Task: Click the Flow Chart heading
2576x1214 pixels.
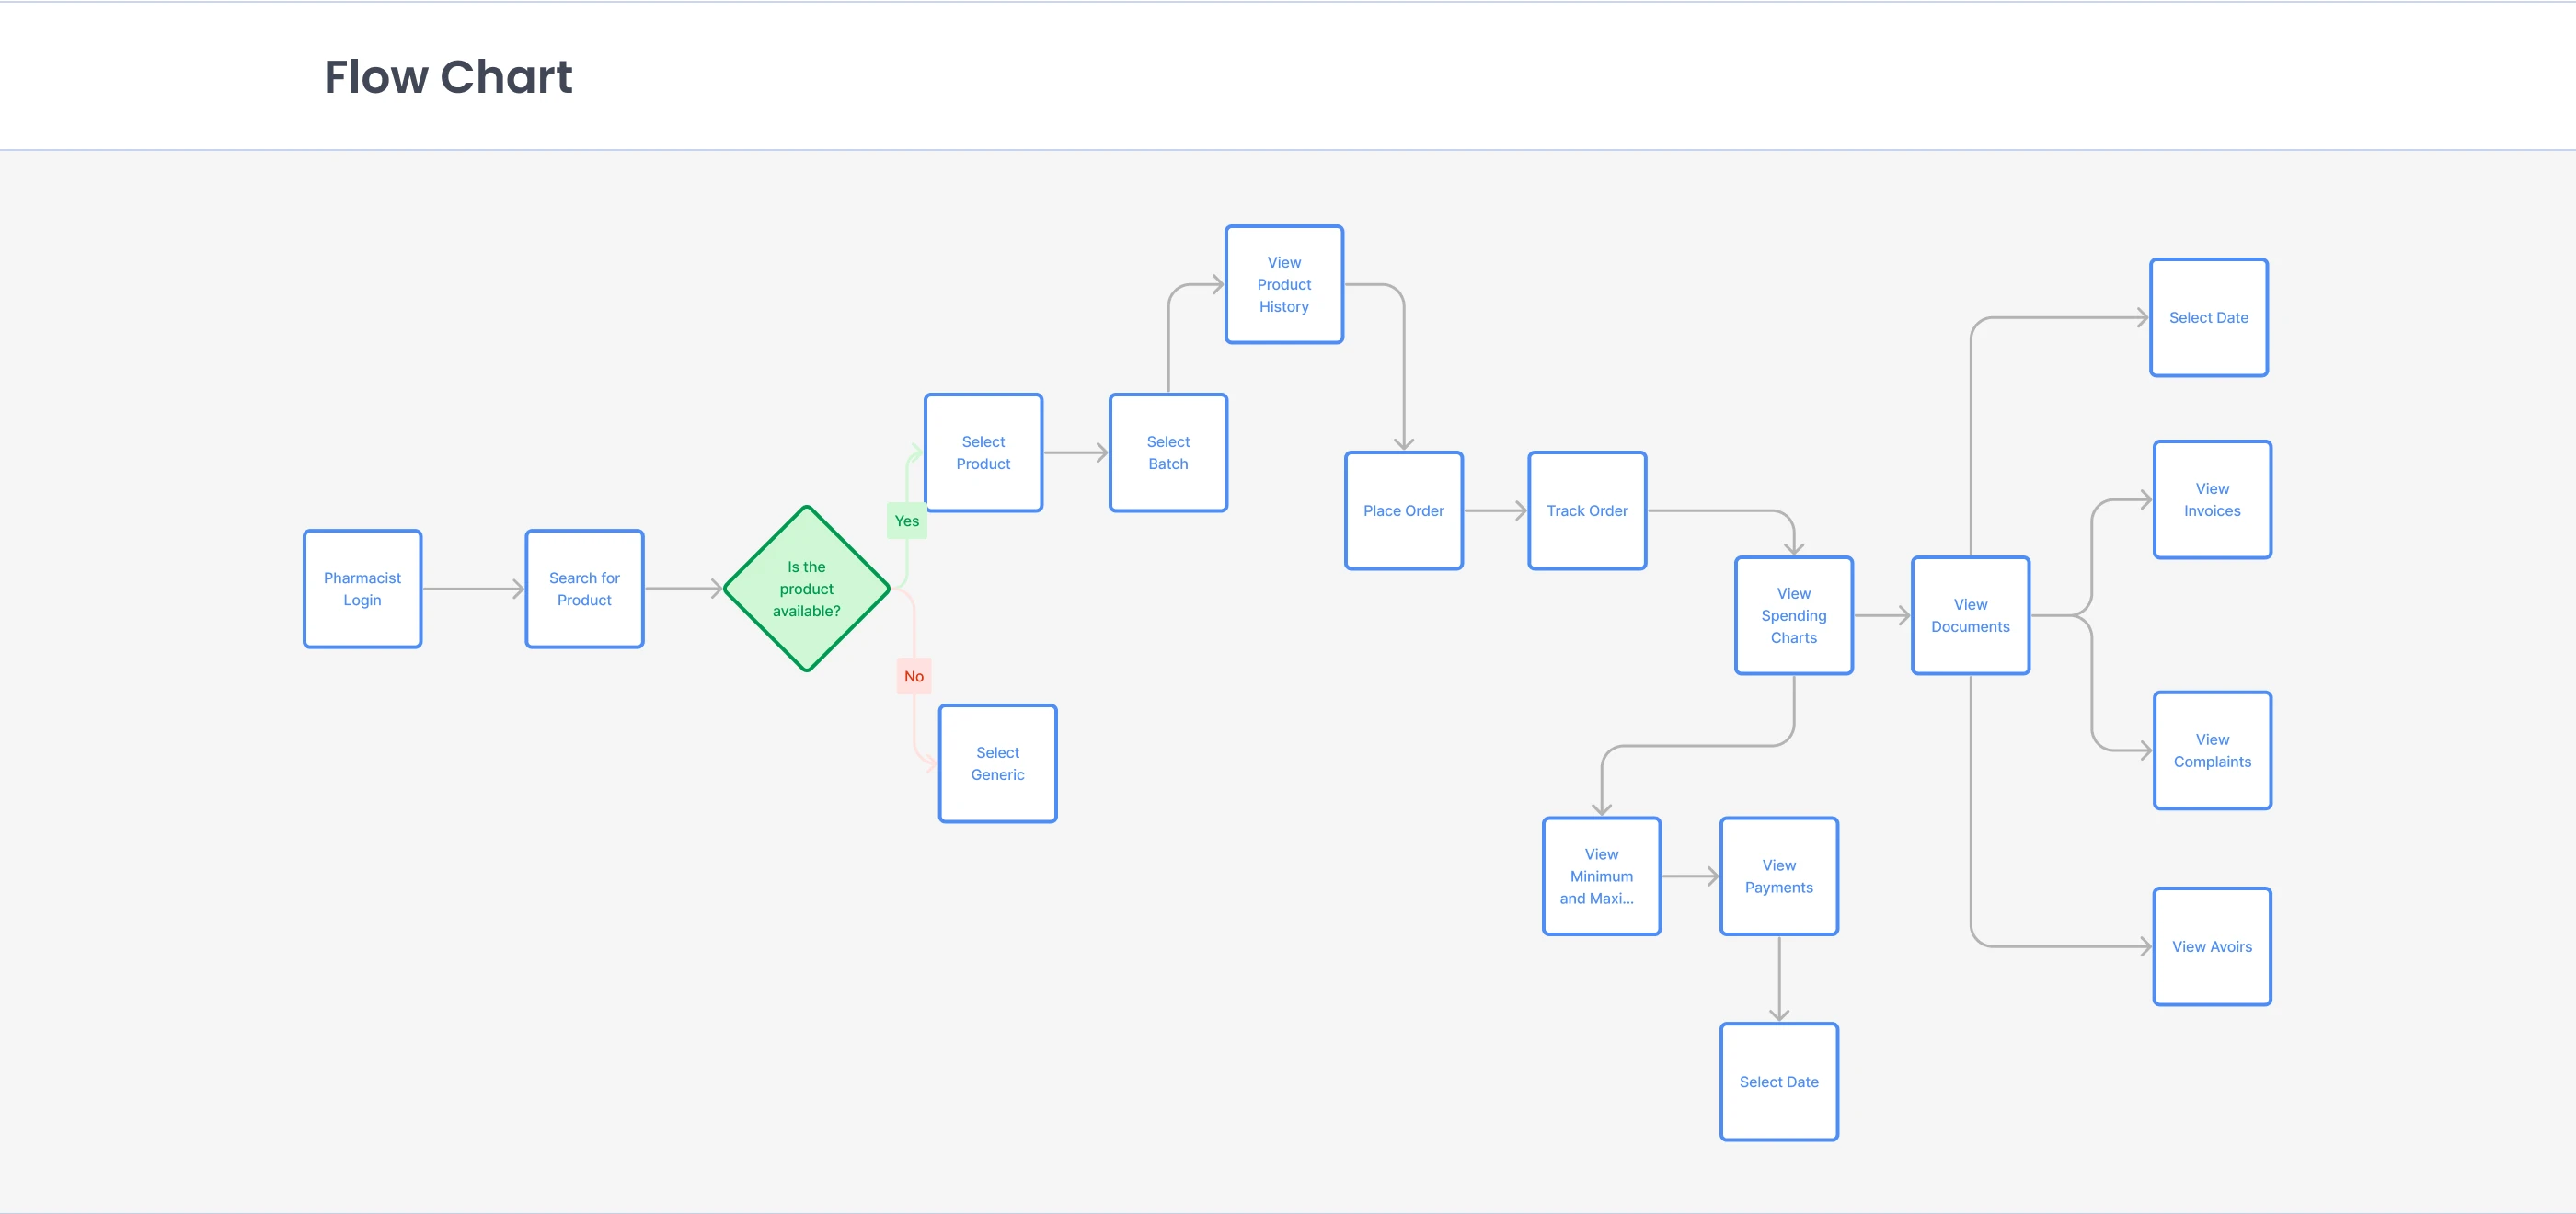Action: [448, 77]
